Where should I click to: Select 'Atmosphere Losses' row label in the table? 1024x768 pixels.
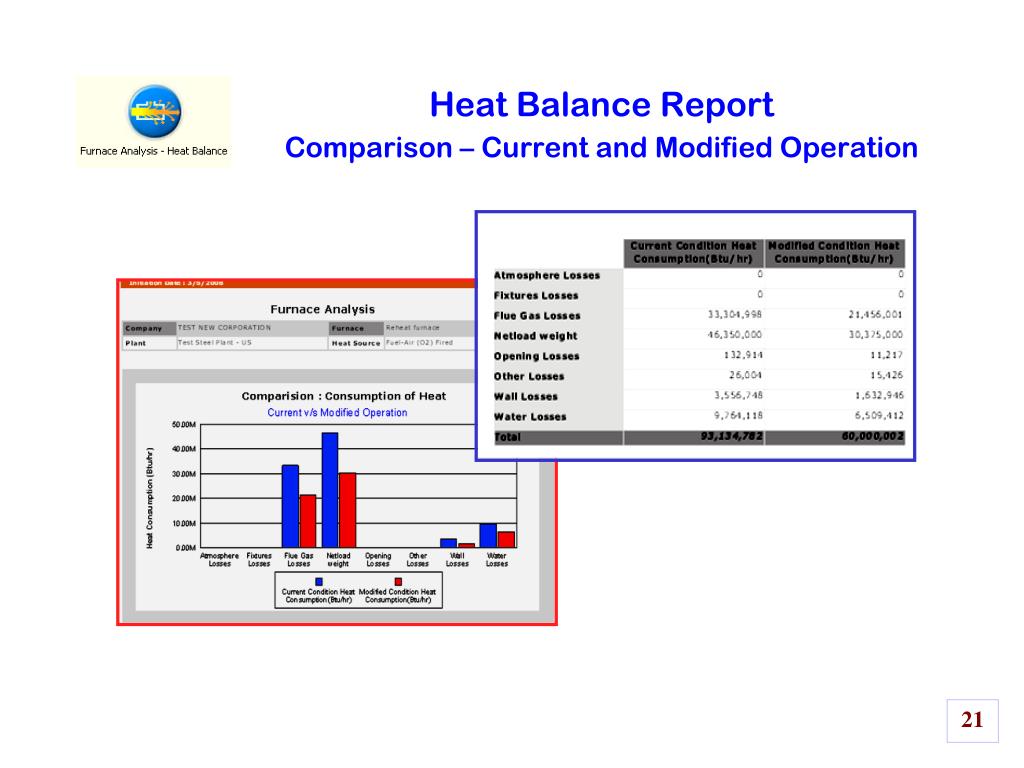point(547,276)
